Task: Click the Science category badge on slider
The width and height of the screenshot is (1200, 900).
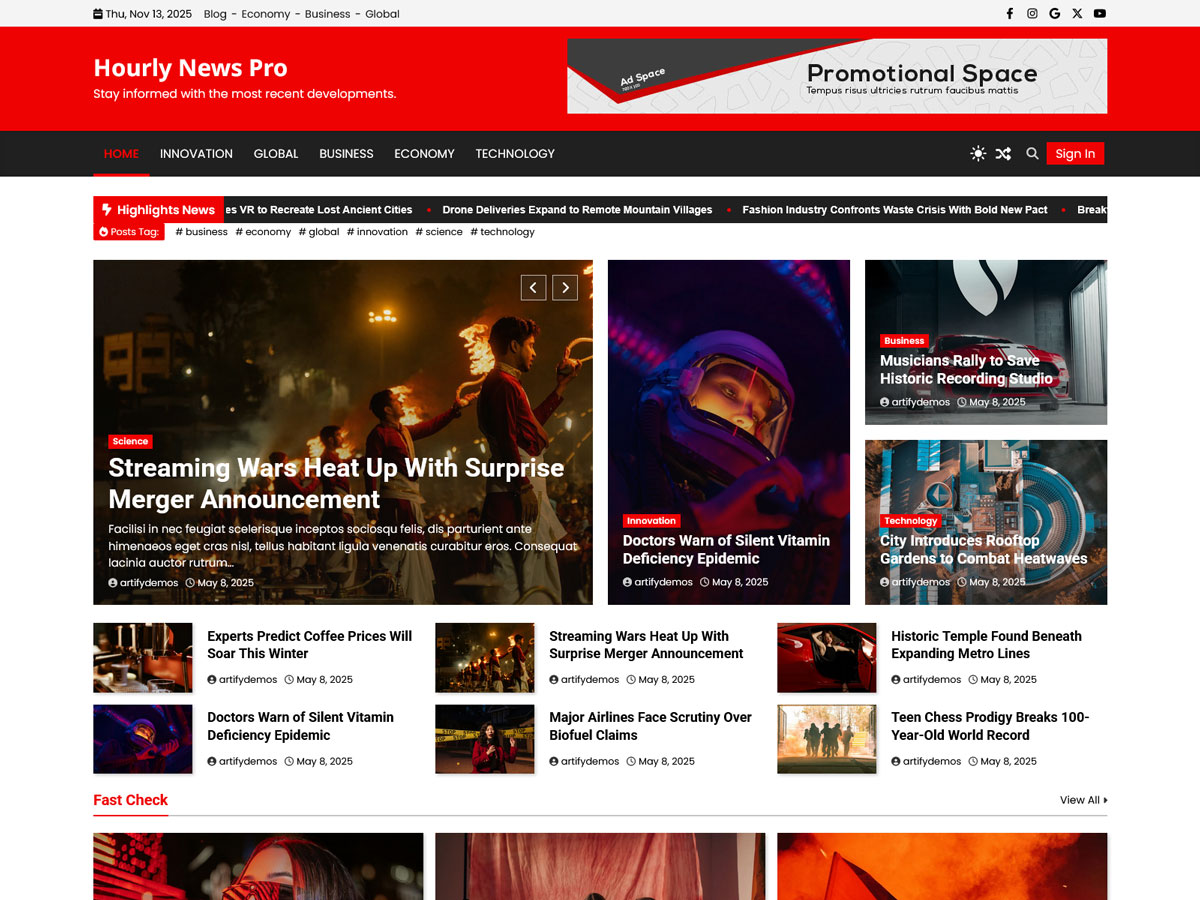Action: pyautogui.click(x=130, y=441)
